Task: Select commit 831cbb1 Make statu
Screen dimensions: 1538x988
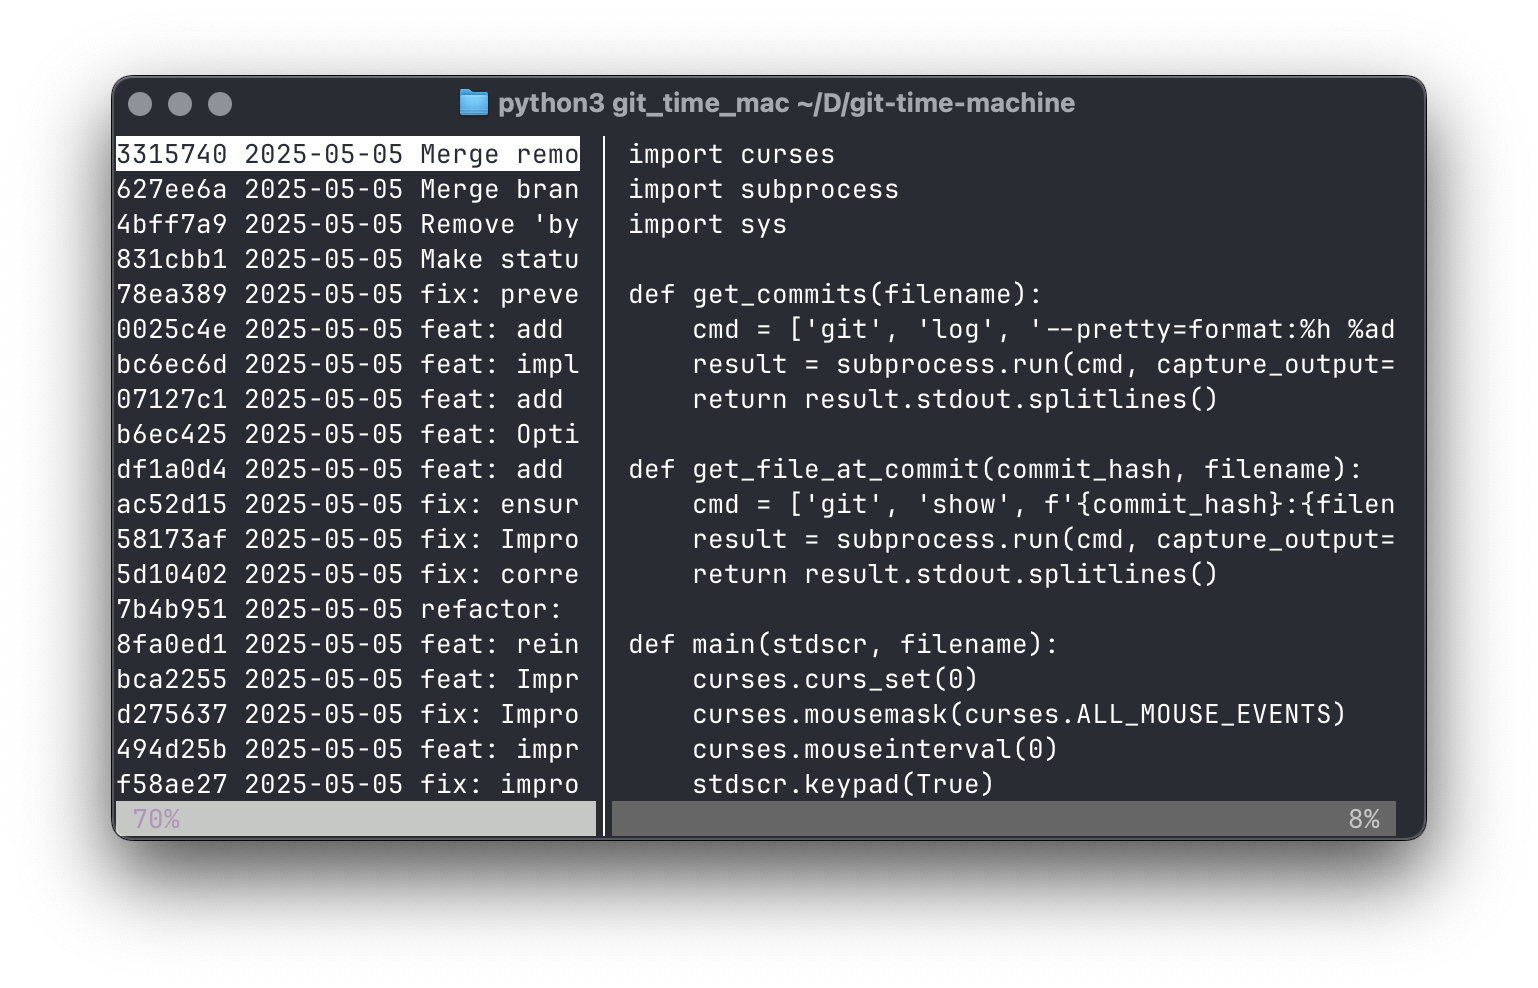Action: (347, 260)
